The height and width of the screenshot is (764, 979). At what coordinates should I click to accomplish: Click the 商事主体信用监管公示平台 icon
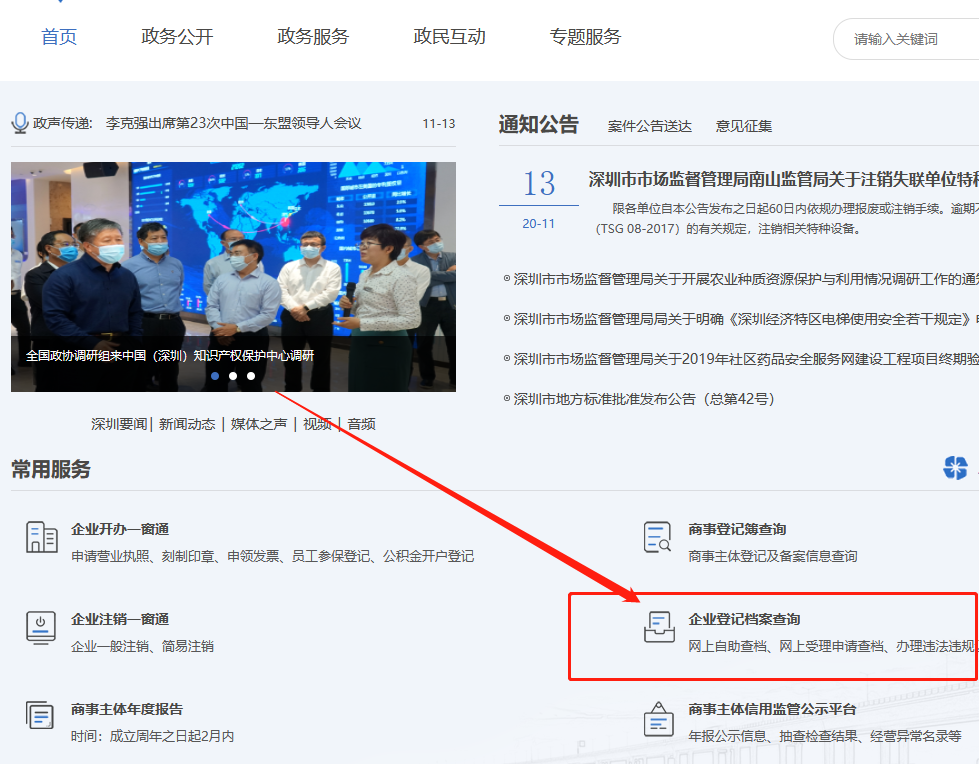click(658, 718)
